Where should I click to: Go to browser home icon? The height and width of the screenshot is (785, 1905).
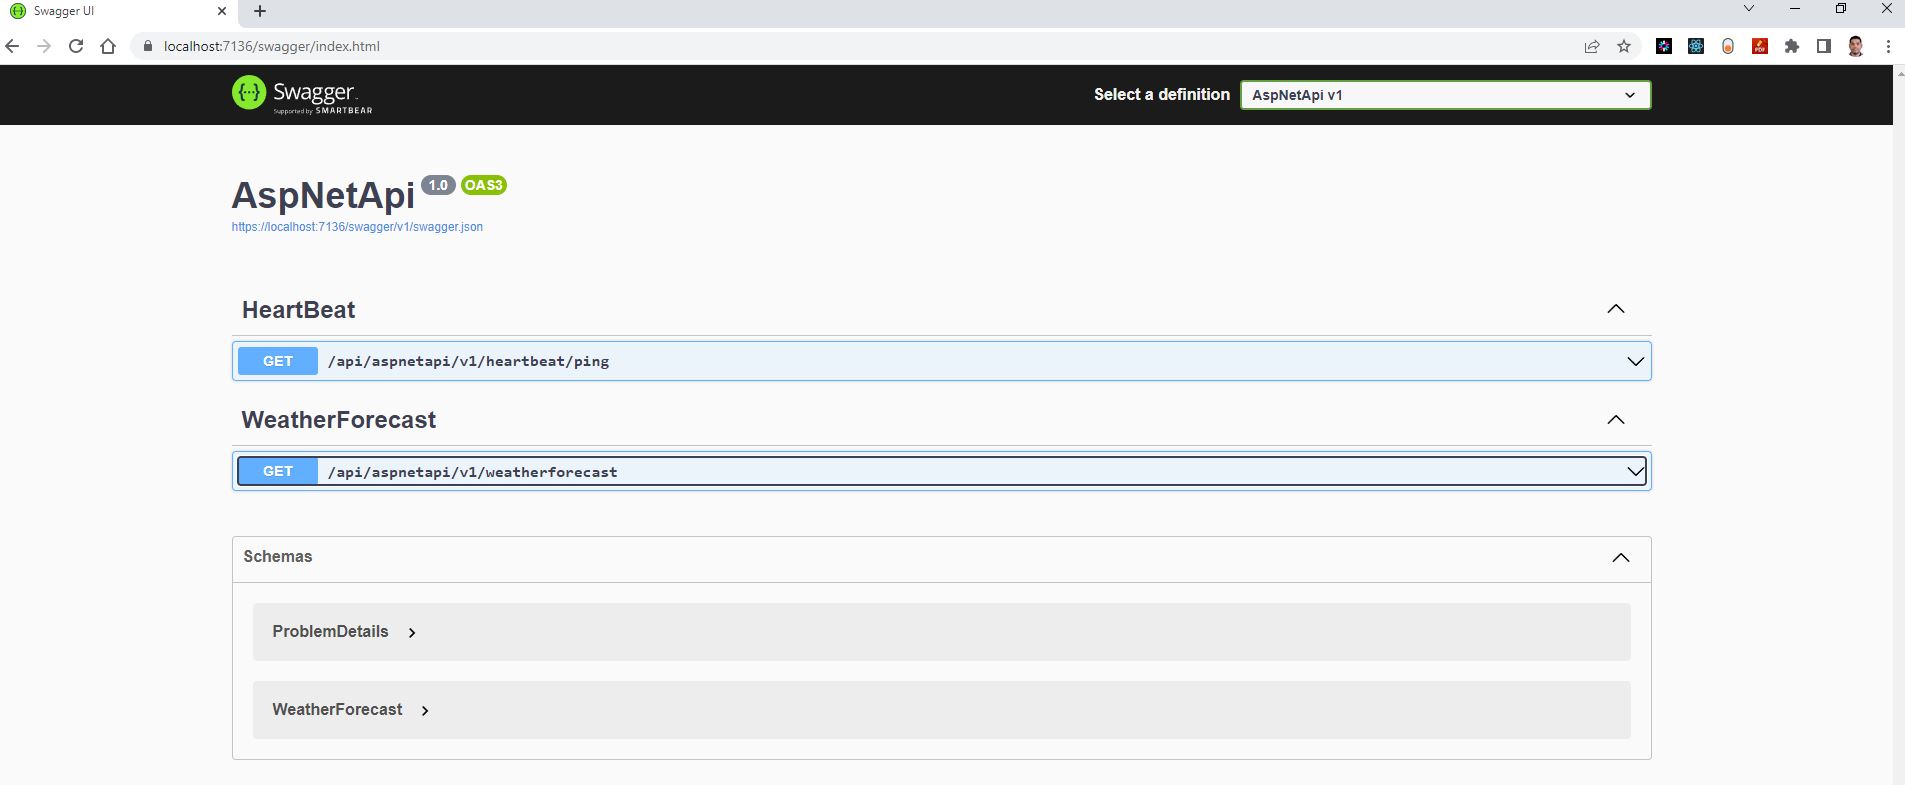(108, 46)
